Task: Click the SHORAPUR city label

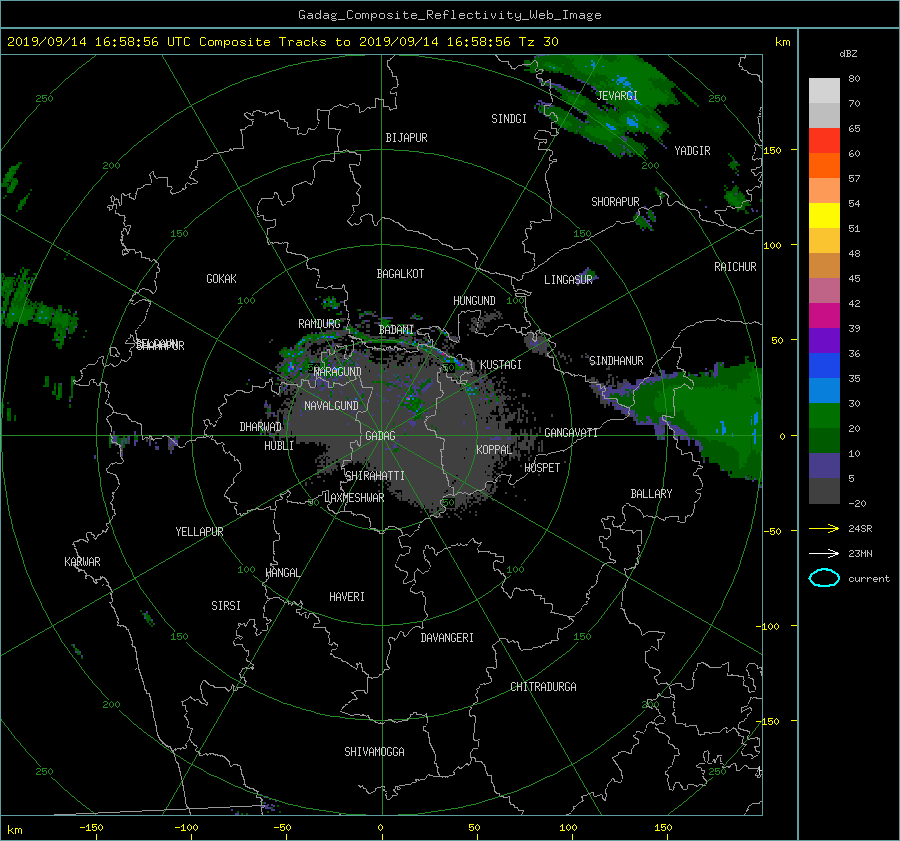Action: click(x=615, y=201)
